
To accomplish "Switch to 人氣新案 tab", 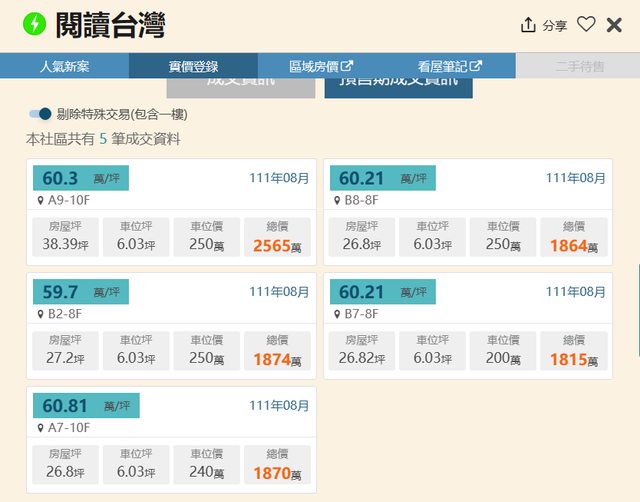I will (x=64, y=66).
